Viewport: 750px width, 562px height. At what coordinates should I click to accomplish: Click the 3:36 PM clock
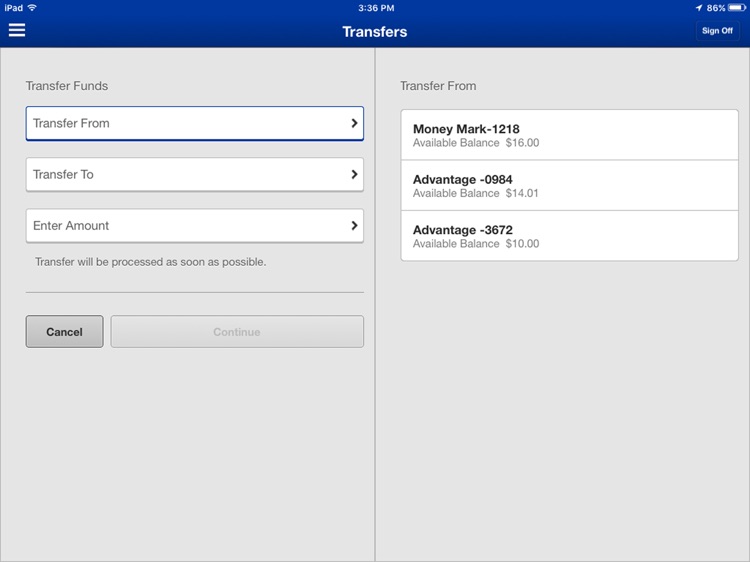tap(376, 8)
